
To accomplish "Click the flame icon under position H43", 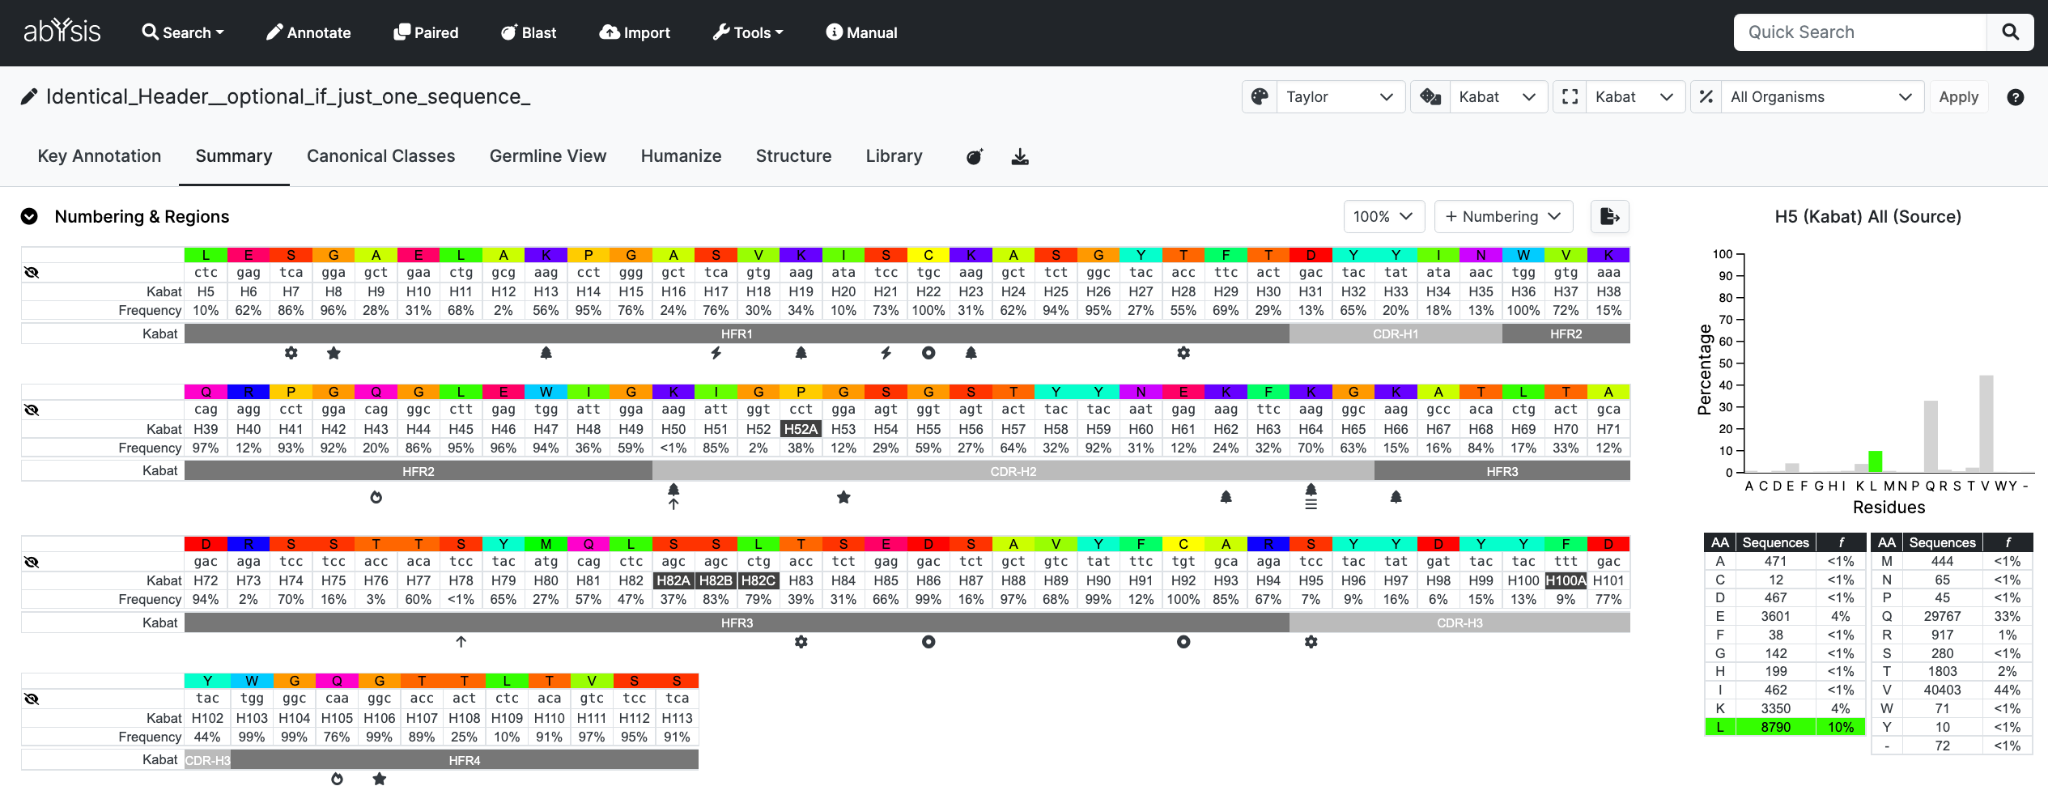I will [x=376, y=497].
